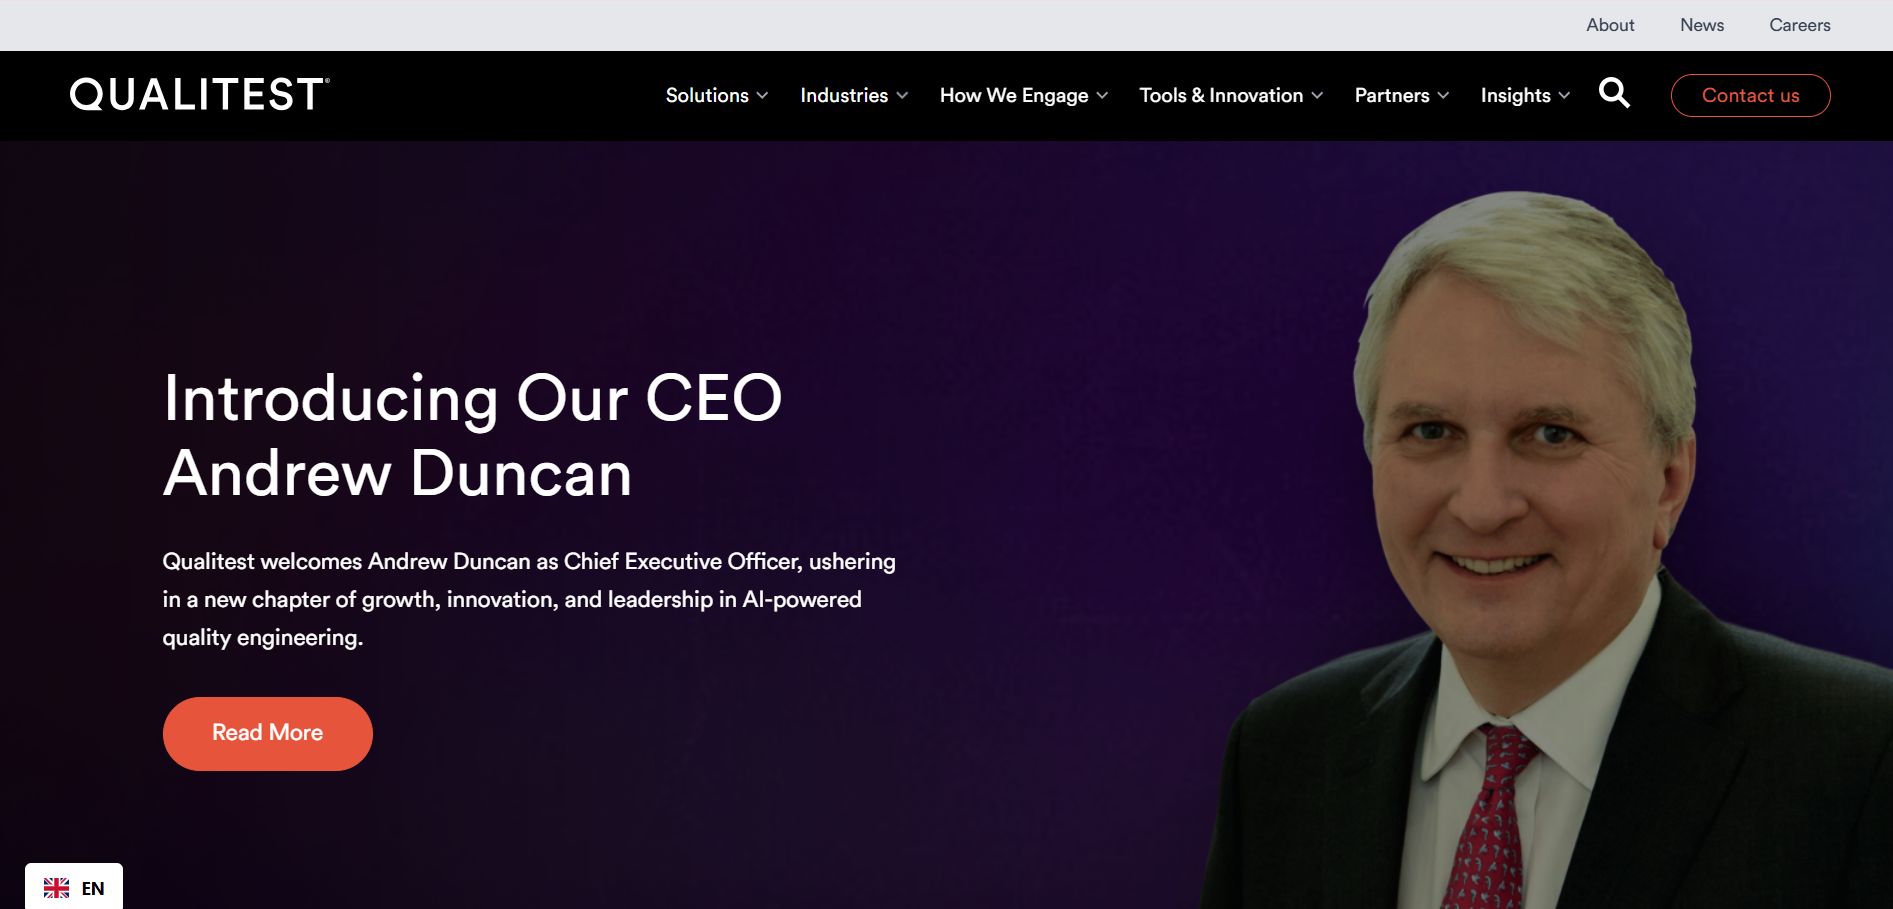Viewport: 1893px width, 909px height.
Task: Open the Industries menu
Action: click(844, 95)
